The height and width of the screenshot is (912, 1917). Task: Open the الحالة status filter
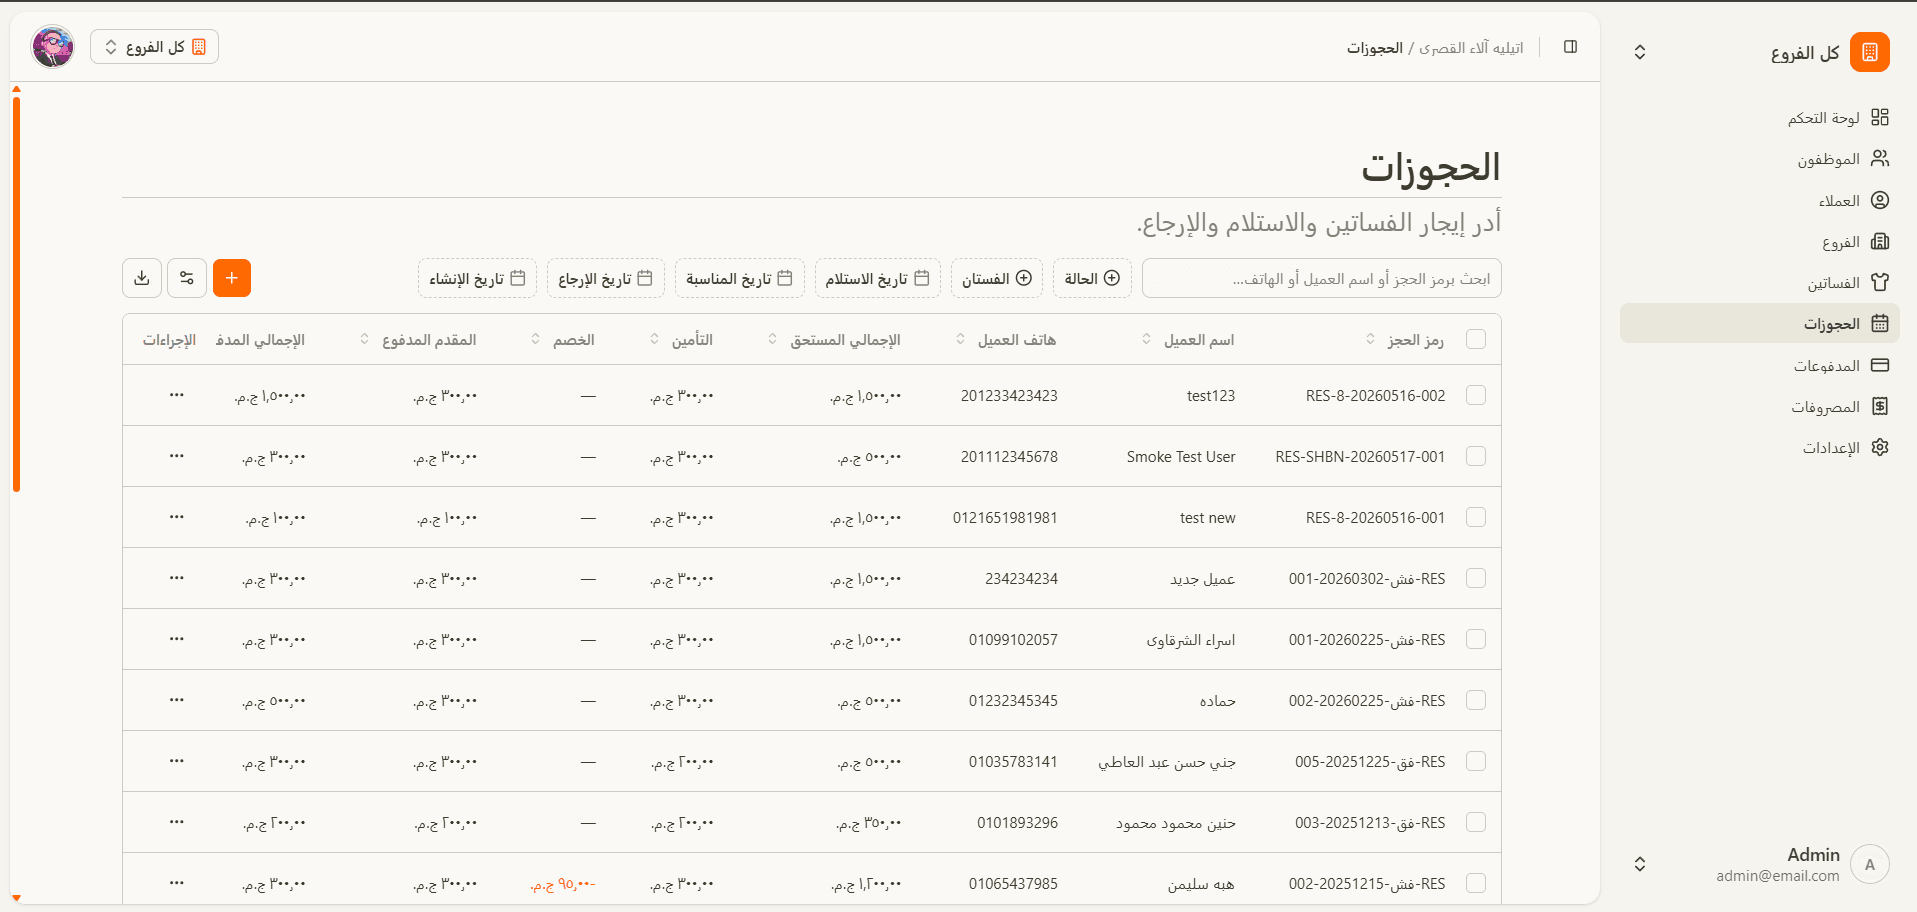pos(1092,278)
